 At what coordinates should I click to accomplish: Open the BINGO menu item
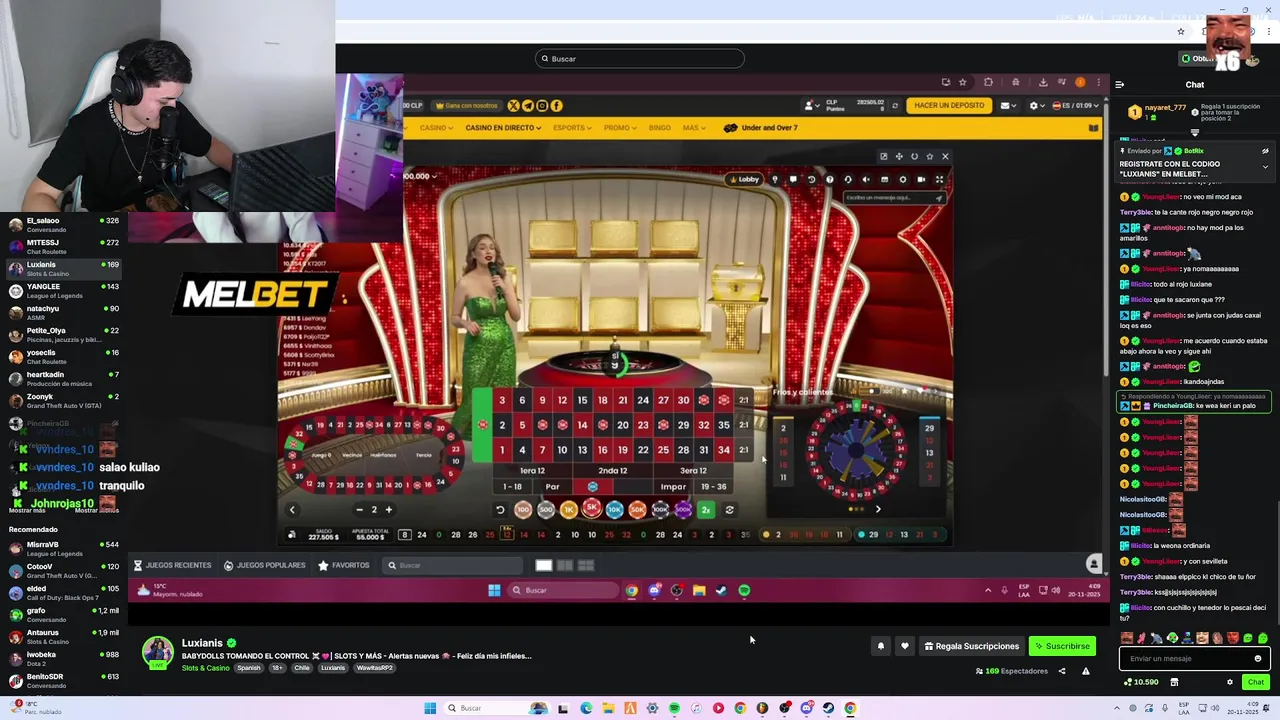tap(660, 128)
